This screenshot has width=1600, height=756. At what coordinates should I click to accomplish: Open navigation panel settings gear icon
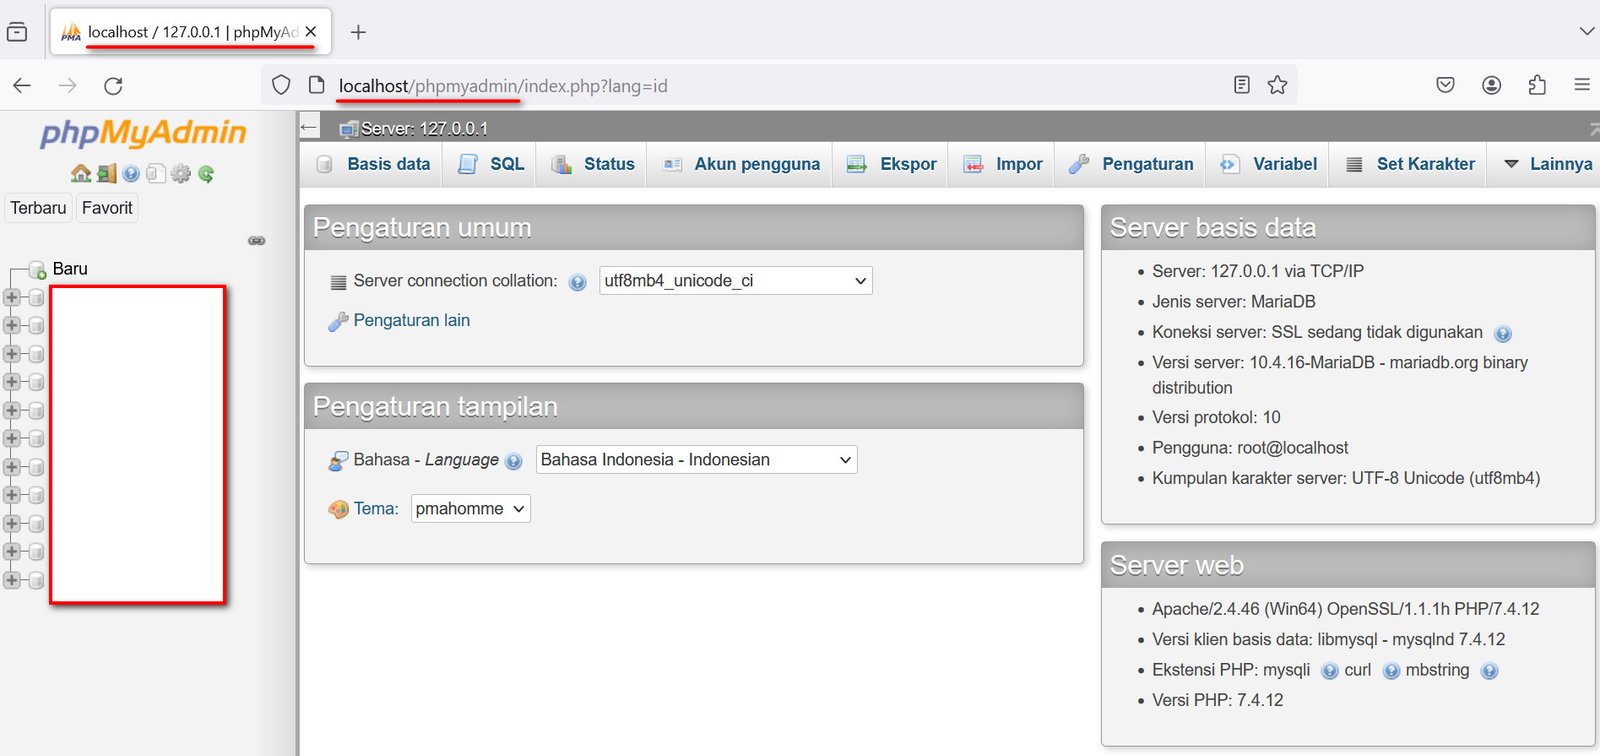(181, 174)
